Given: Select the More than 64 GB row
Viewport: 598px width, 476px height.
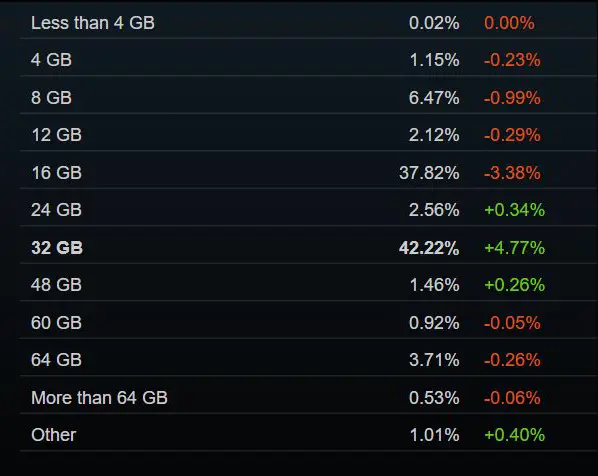Looking at the screenshot, I should (x=309, y=397).
